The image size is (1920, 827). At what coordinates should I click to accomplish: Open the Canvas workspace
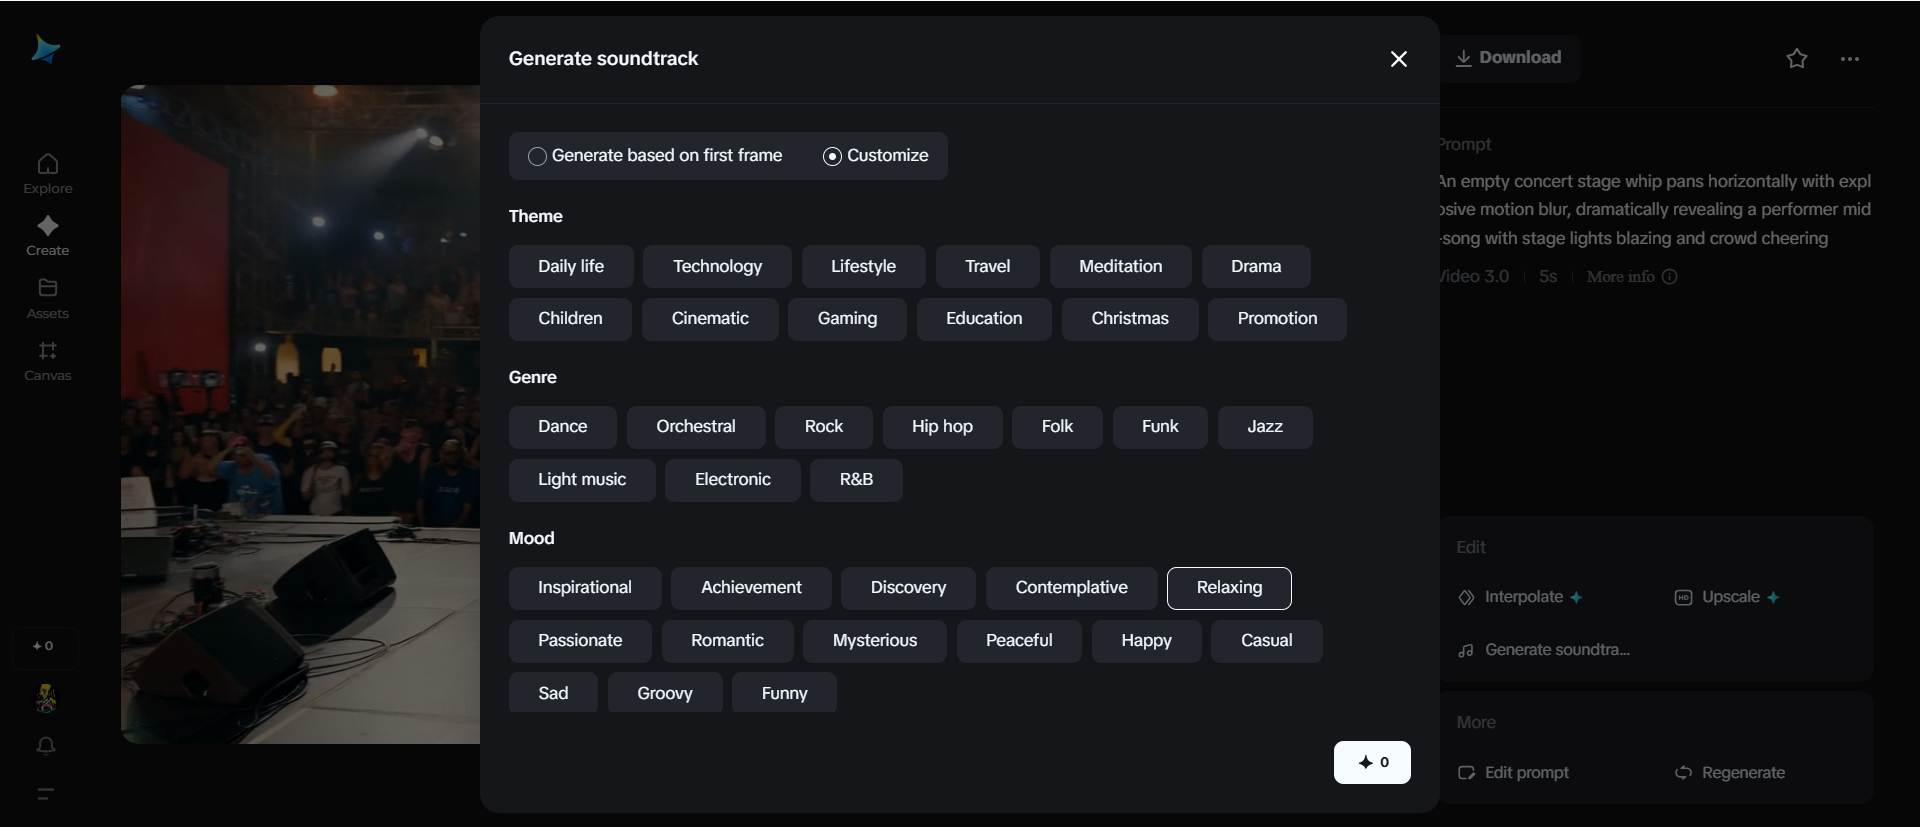point(48,361)
